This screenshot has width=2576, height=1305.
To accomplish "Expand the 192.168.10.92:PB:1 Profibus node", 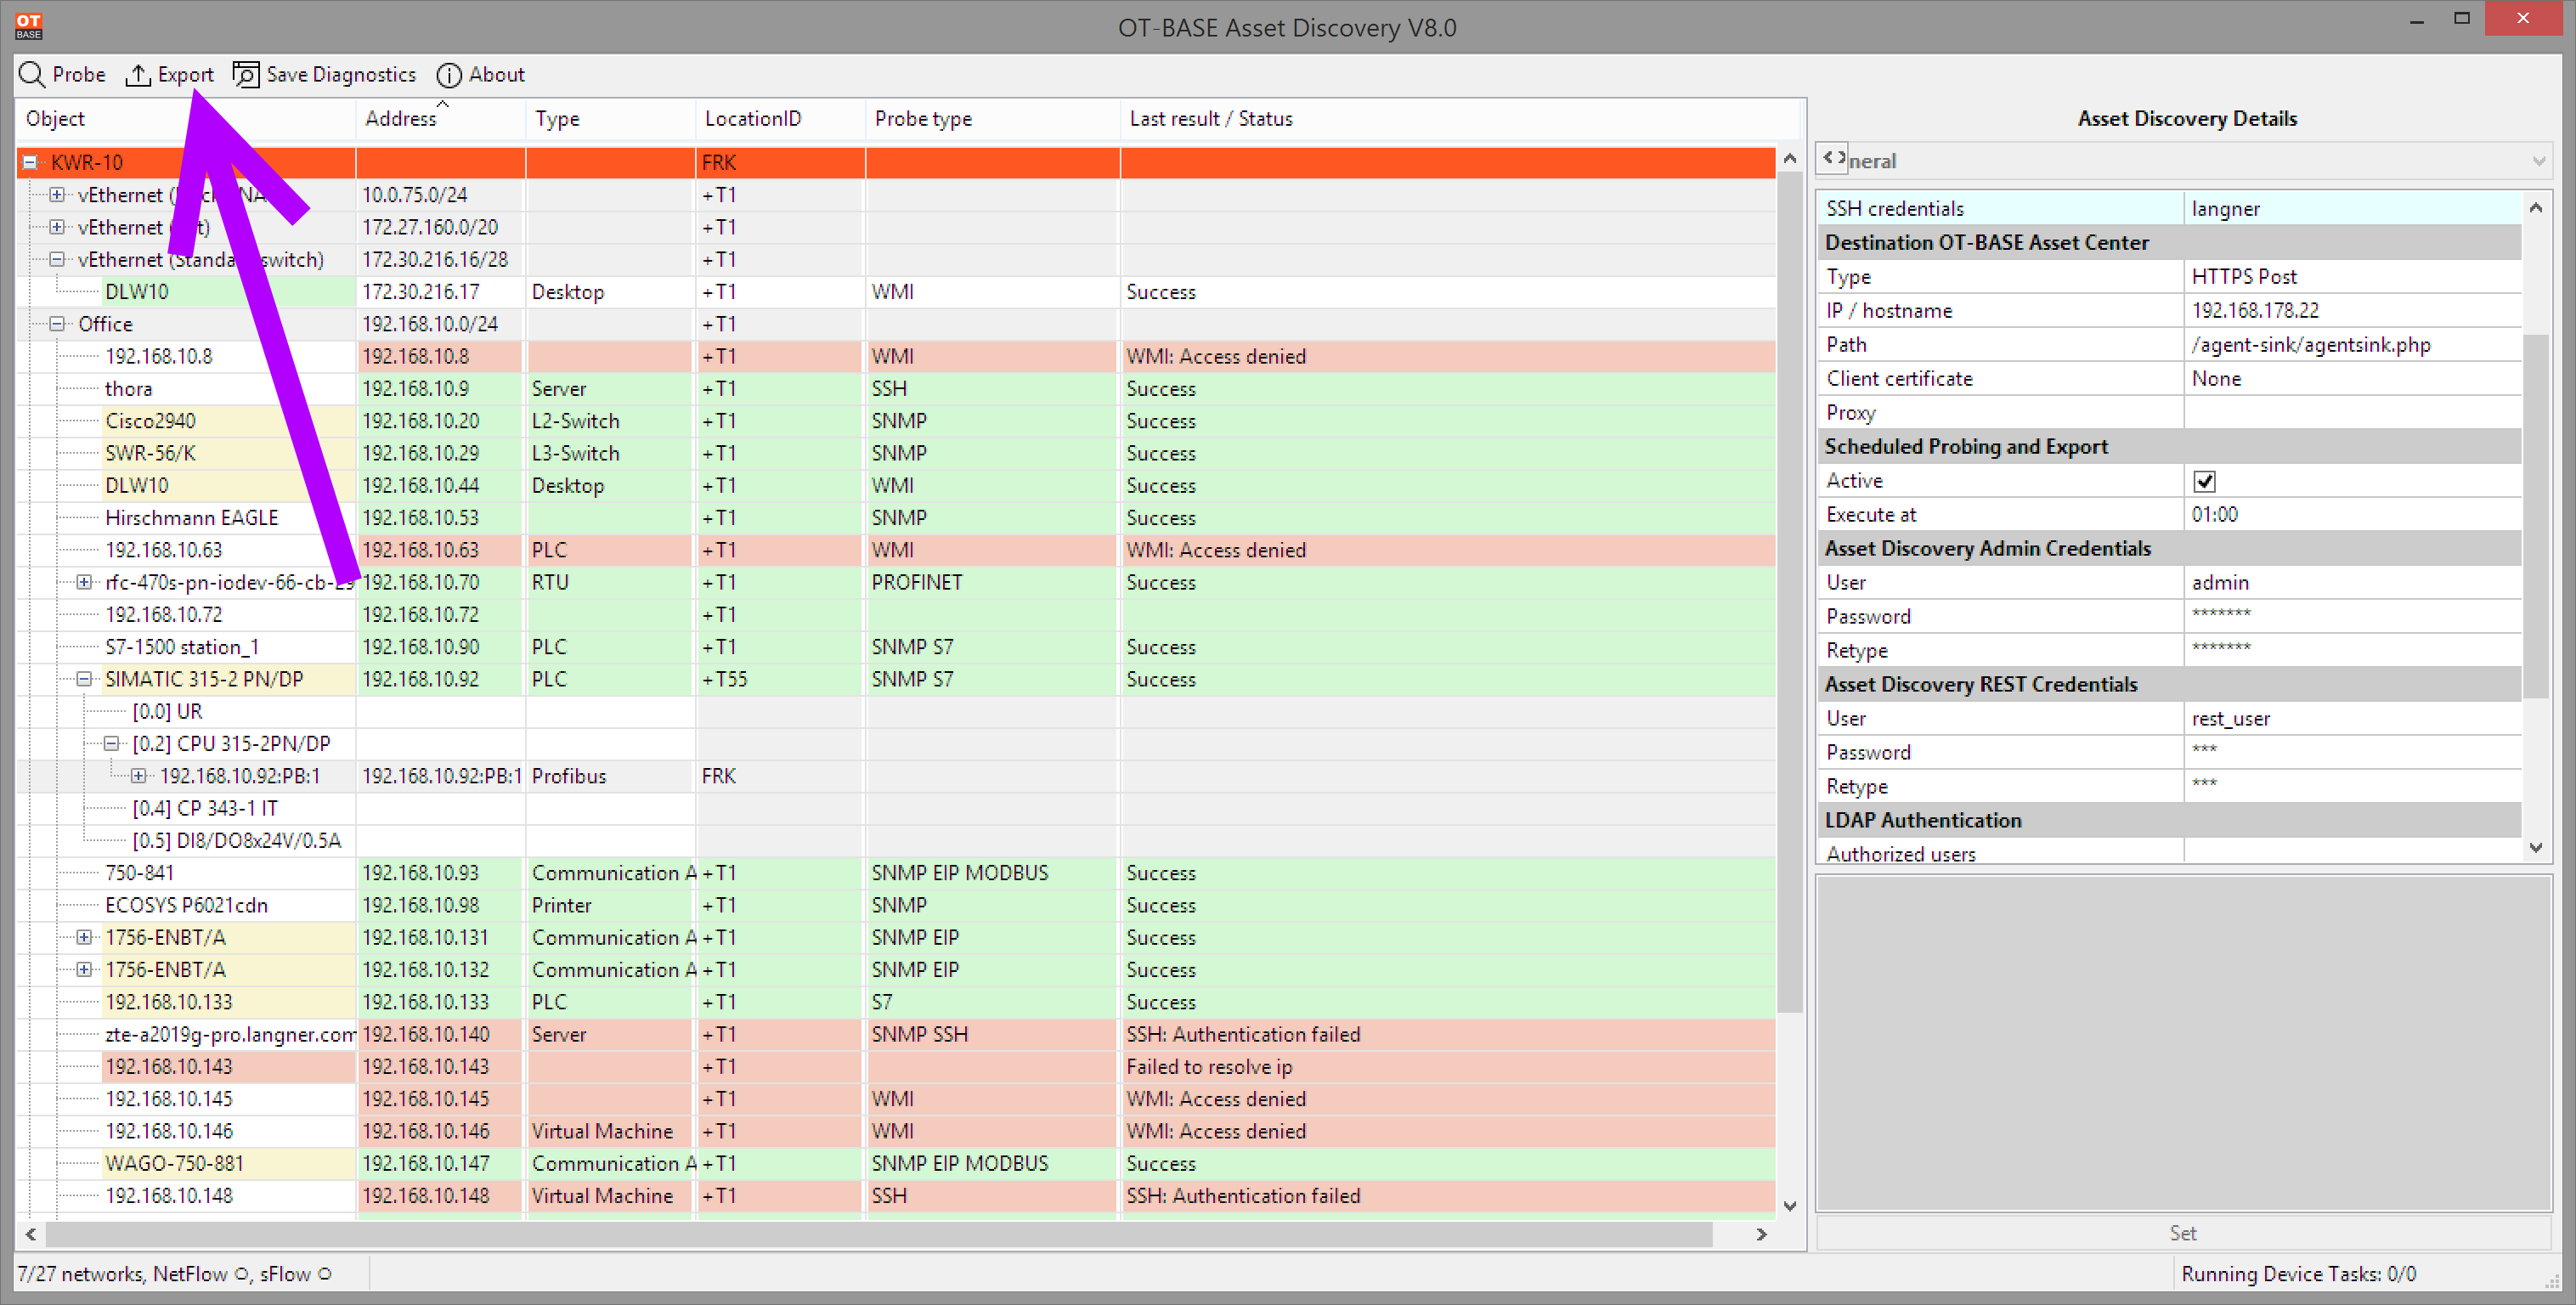I will pos(138,776).
